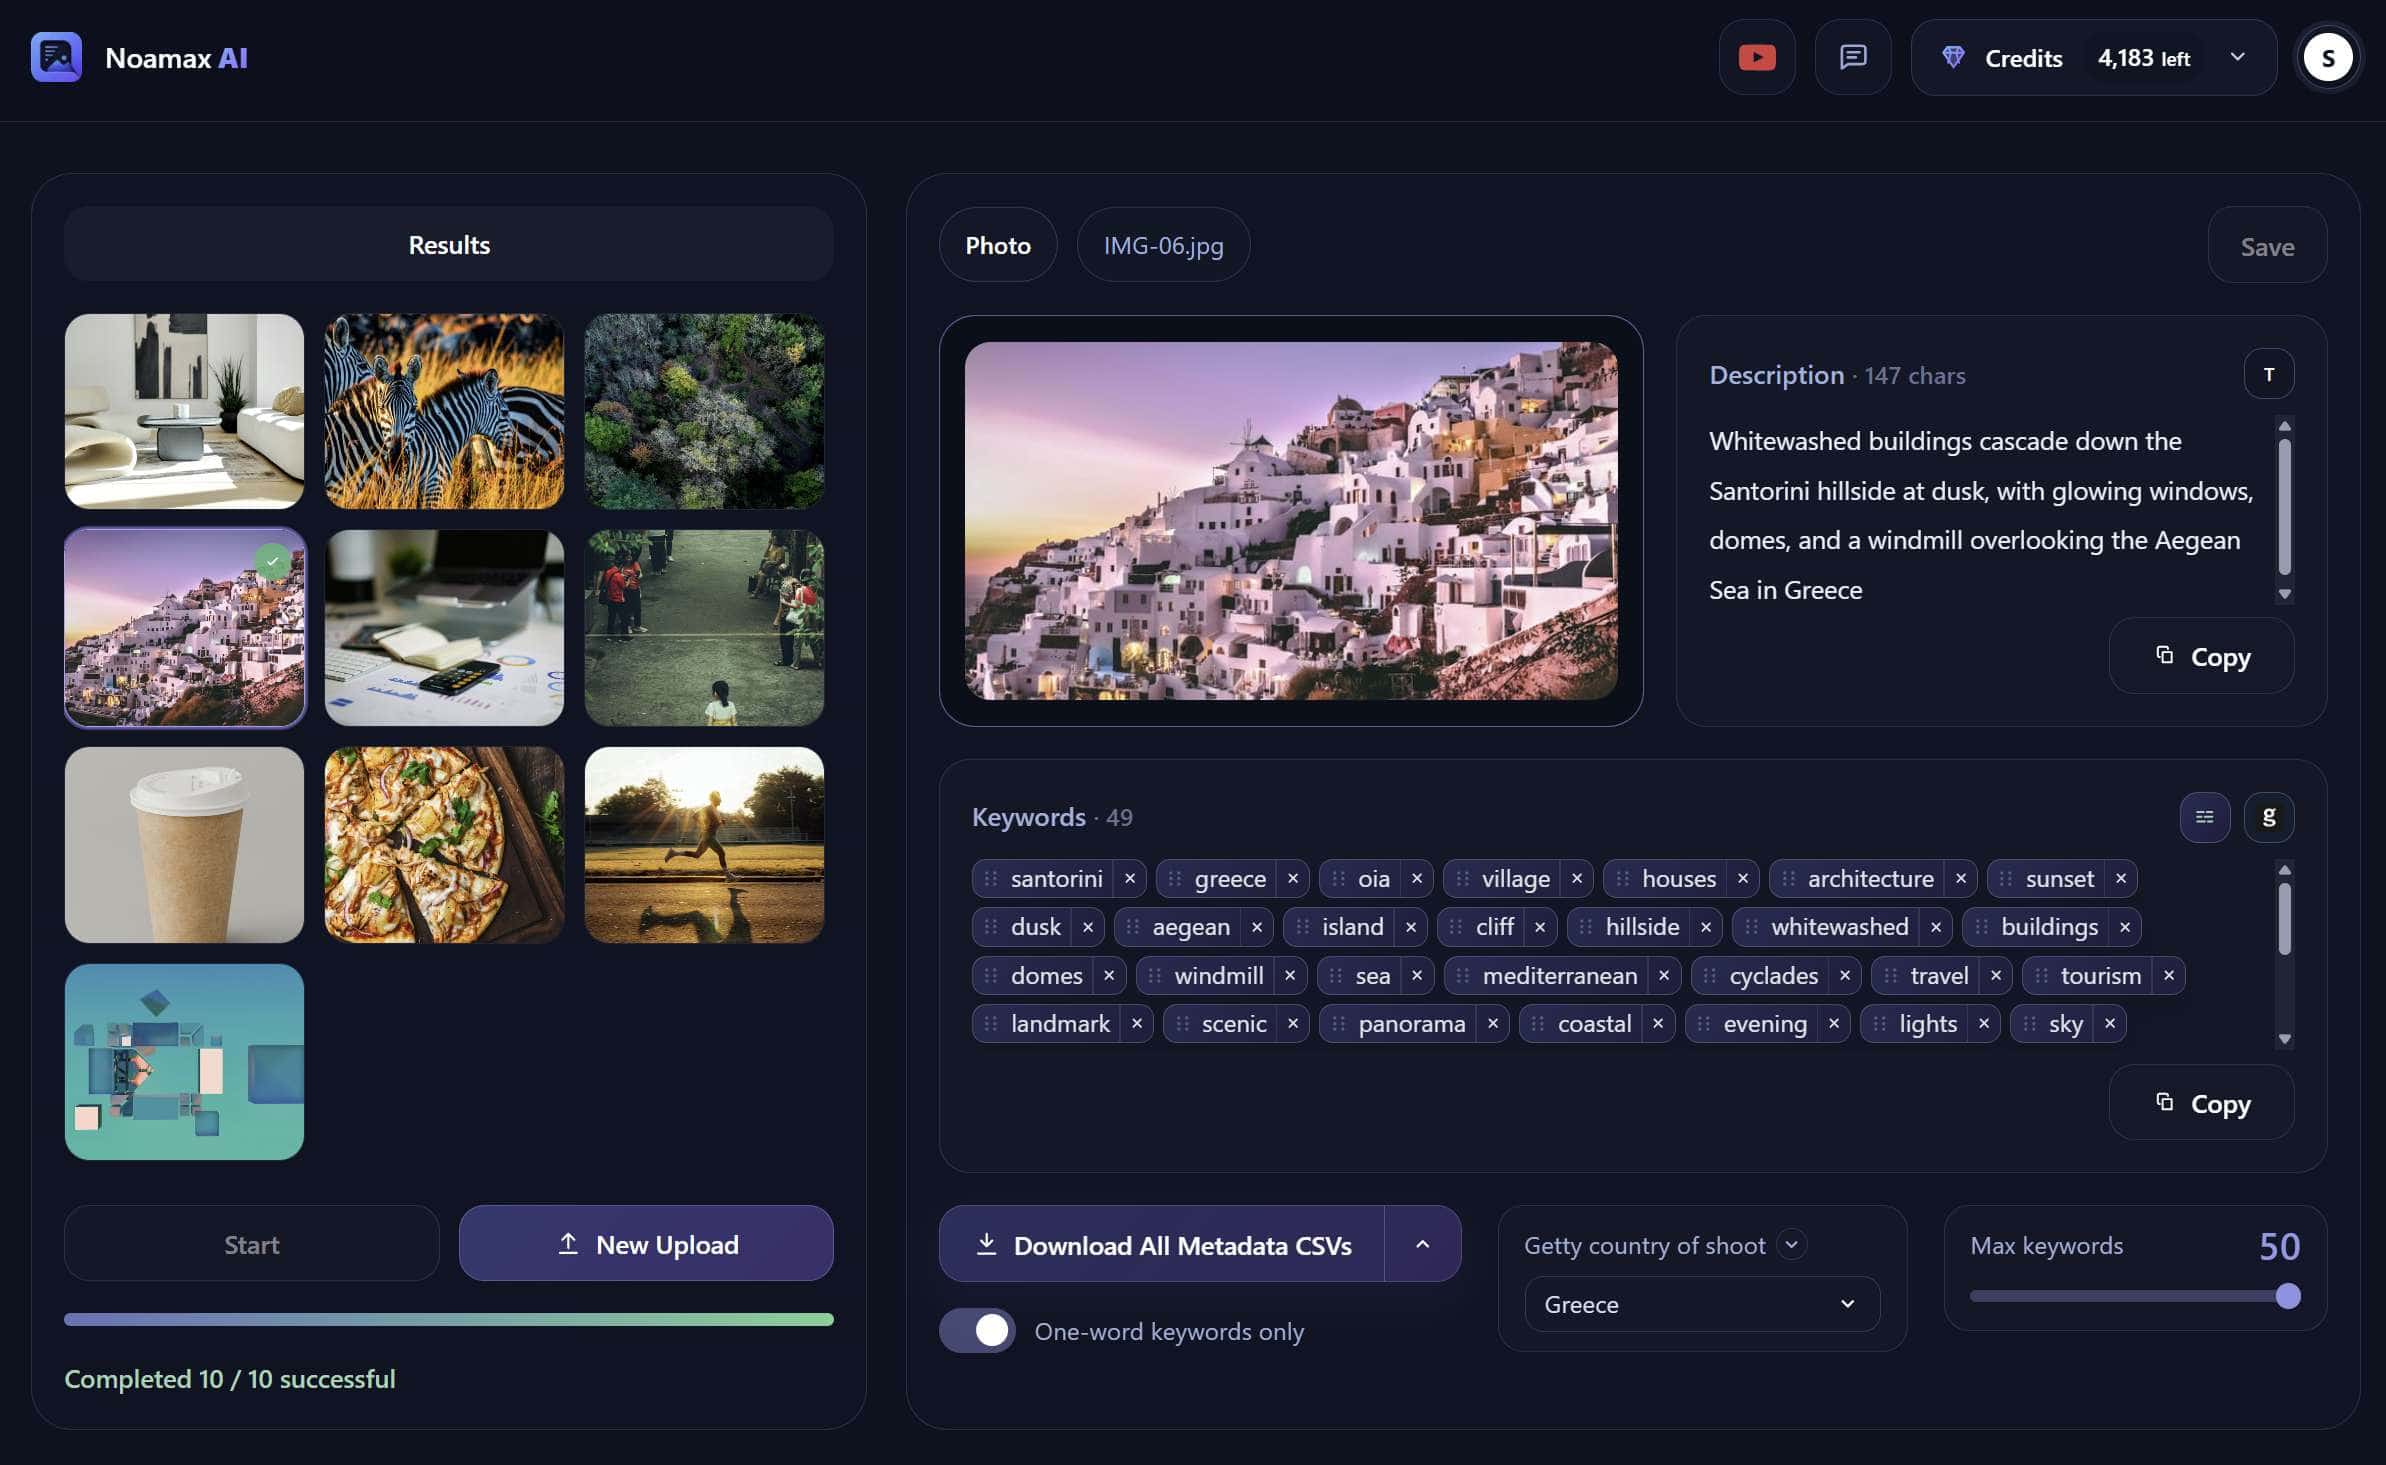Click the keywords g icon button

point(2269,817)
